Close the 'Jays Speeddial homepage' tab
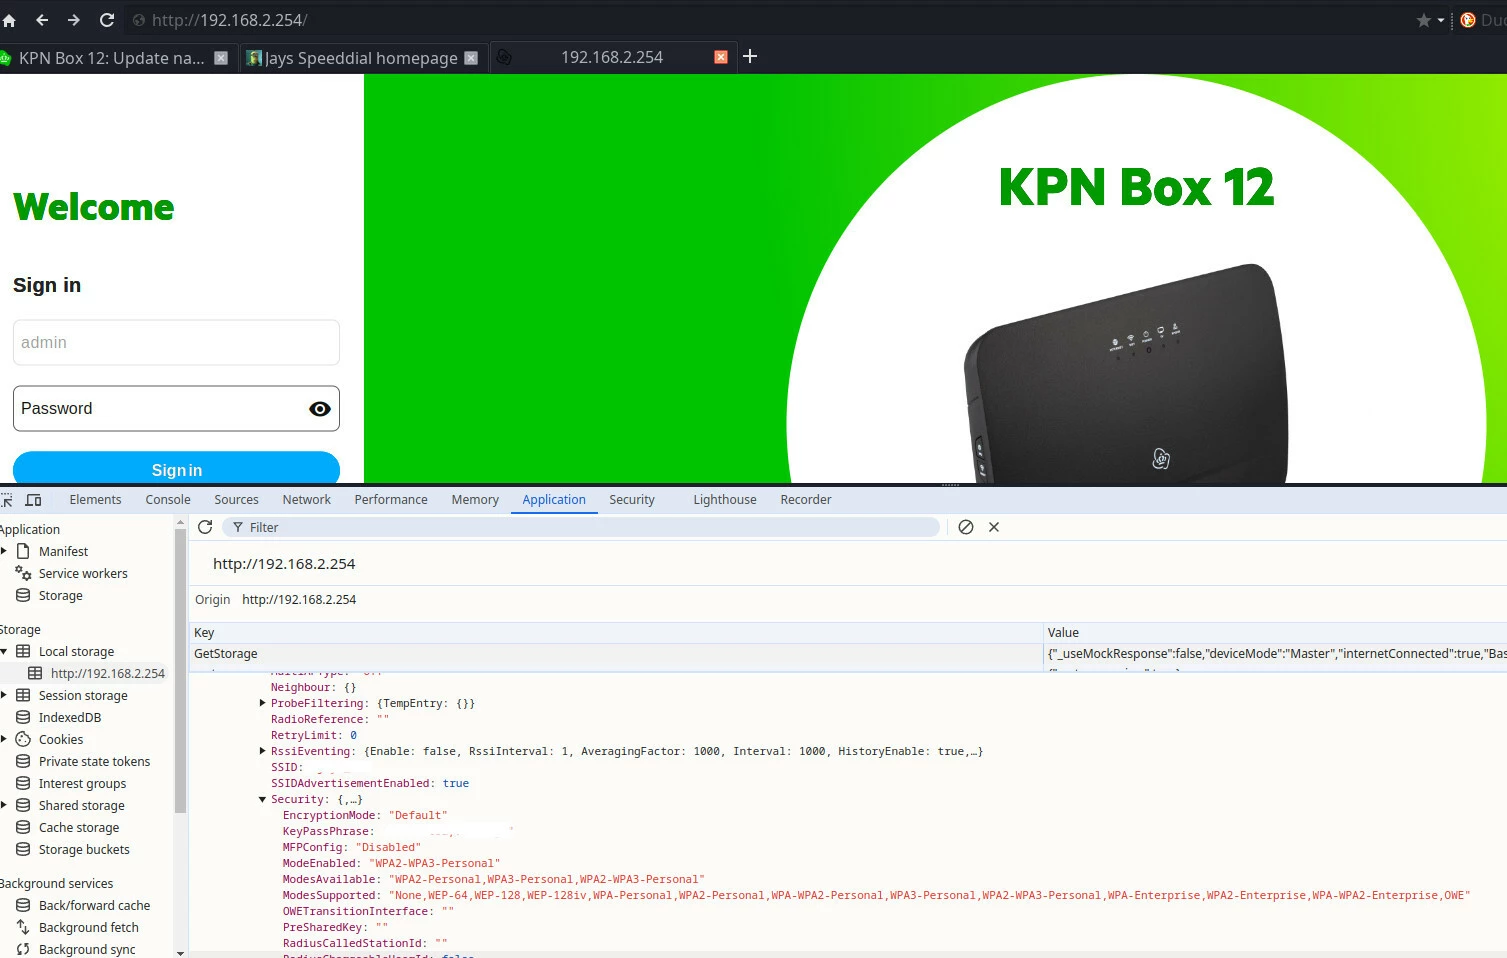The height and width of the screenshot is (958, 1507). [x=471, y=58]
